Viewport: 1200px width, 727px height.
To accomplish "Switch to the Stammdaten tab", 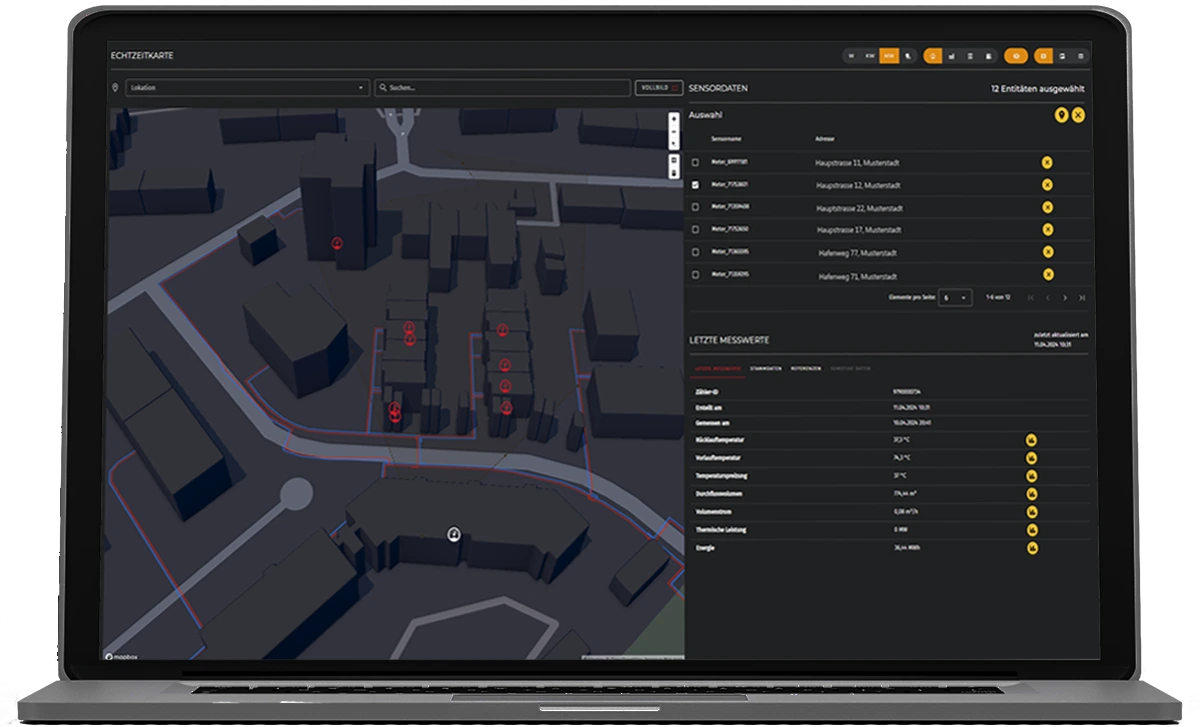I will click(765, 369).
